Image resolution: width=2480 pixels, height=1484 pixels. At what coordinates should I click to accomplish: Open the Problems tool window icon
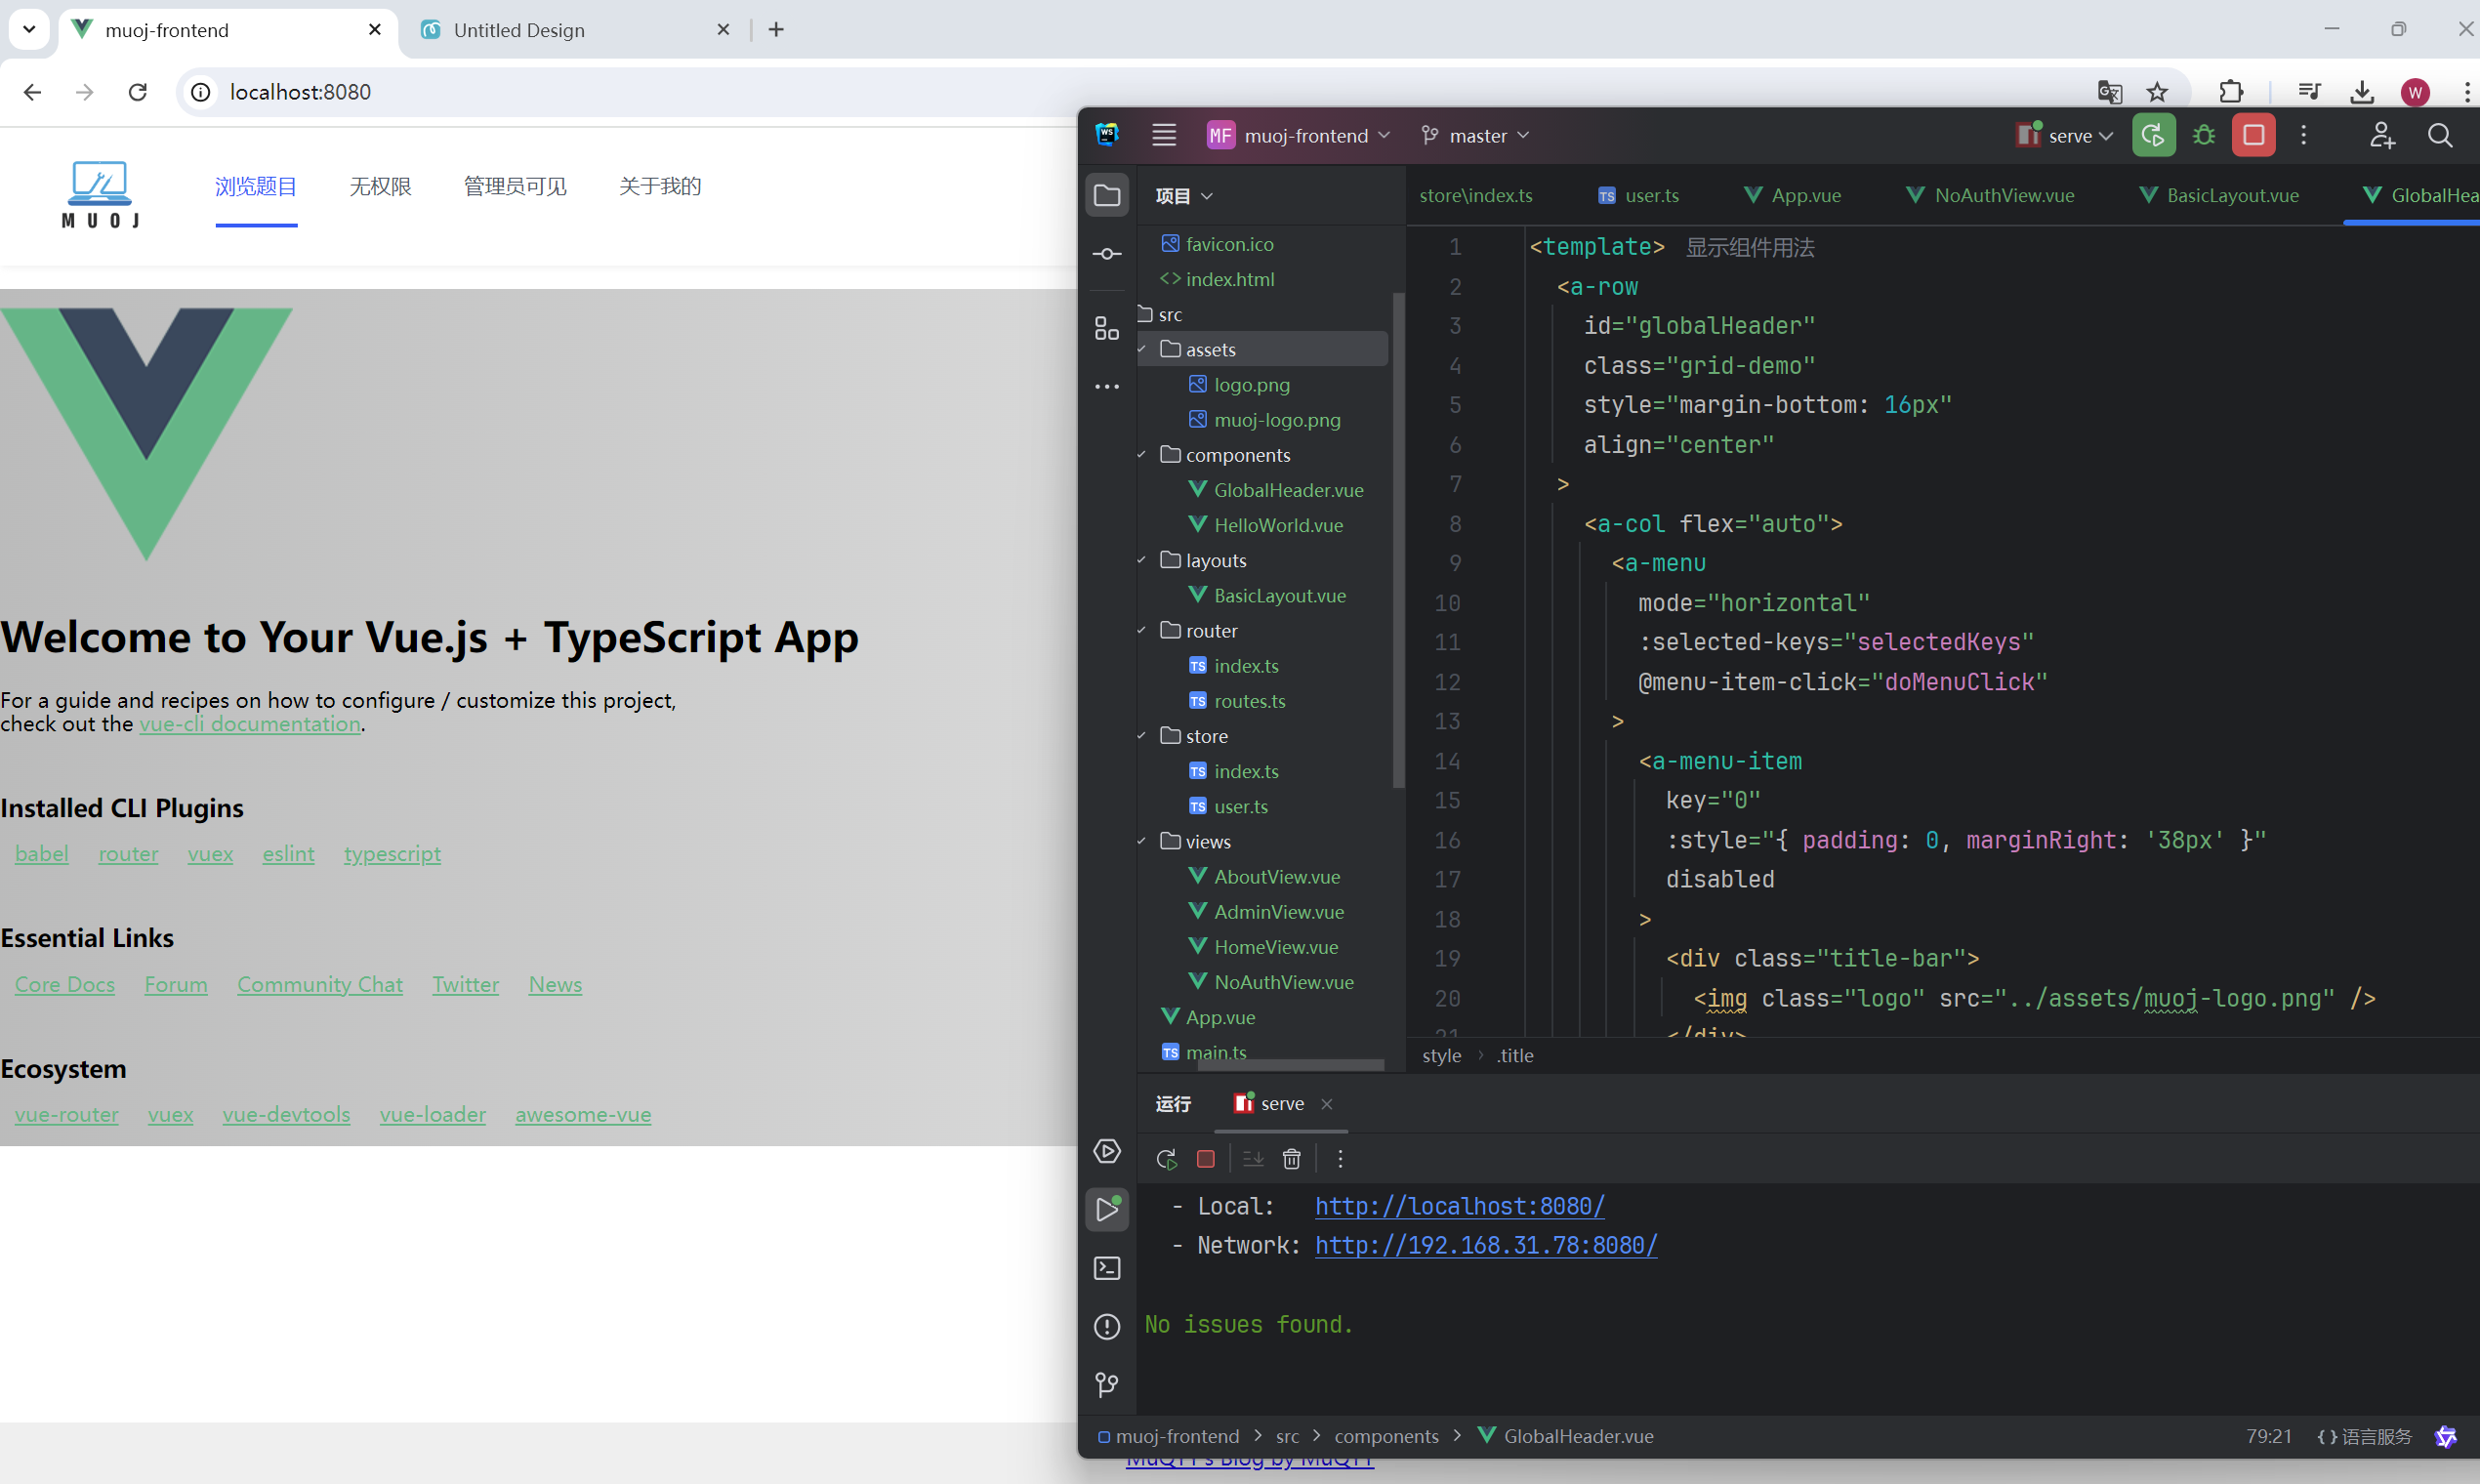click(x=1107, y=1326)
